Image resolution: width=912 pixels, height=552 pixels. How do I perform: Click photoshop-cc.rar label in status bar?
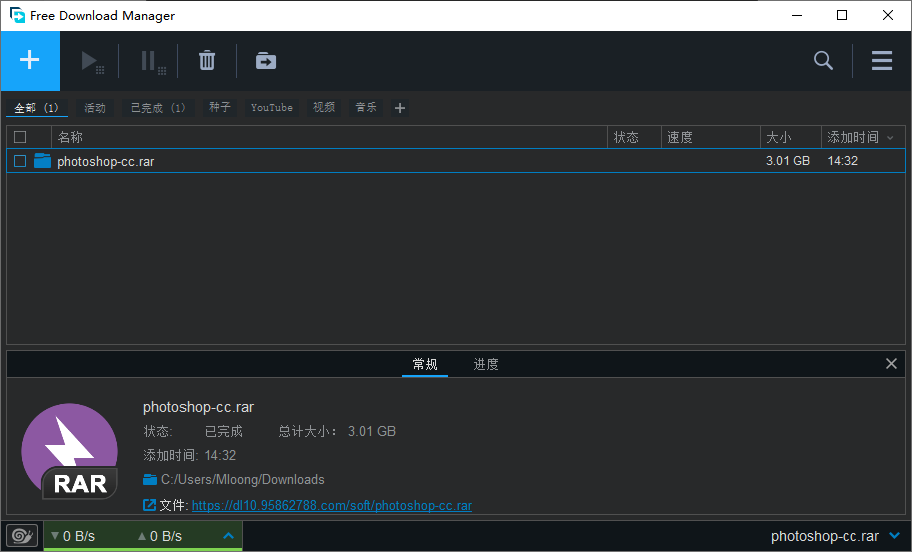825,536
